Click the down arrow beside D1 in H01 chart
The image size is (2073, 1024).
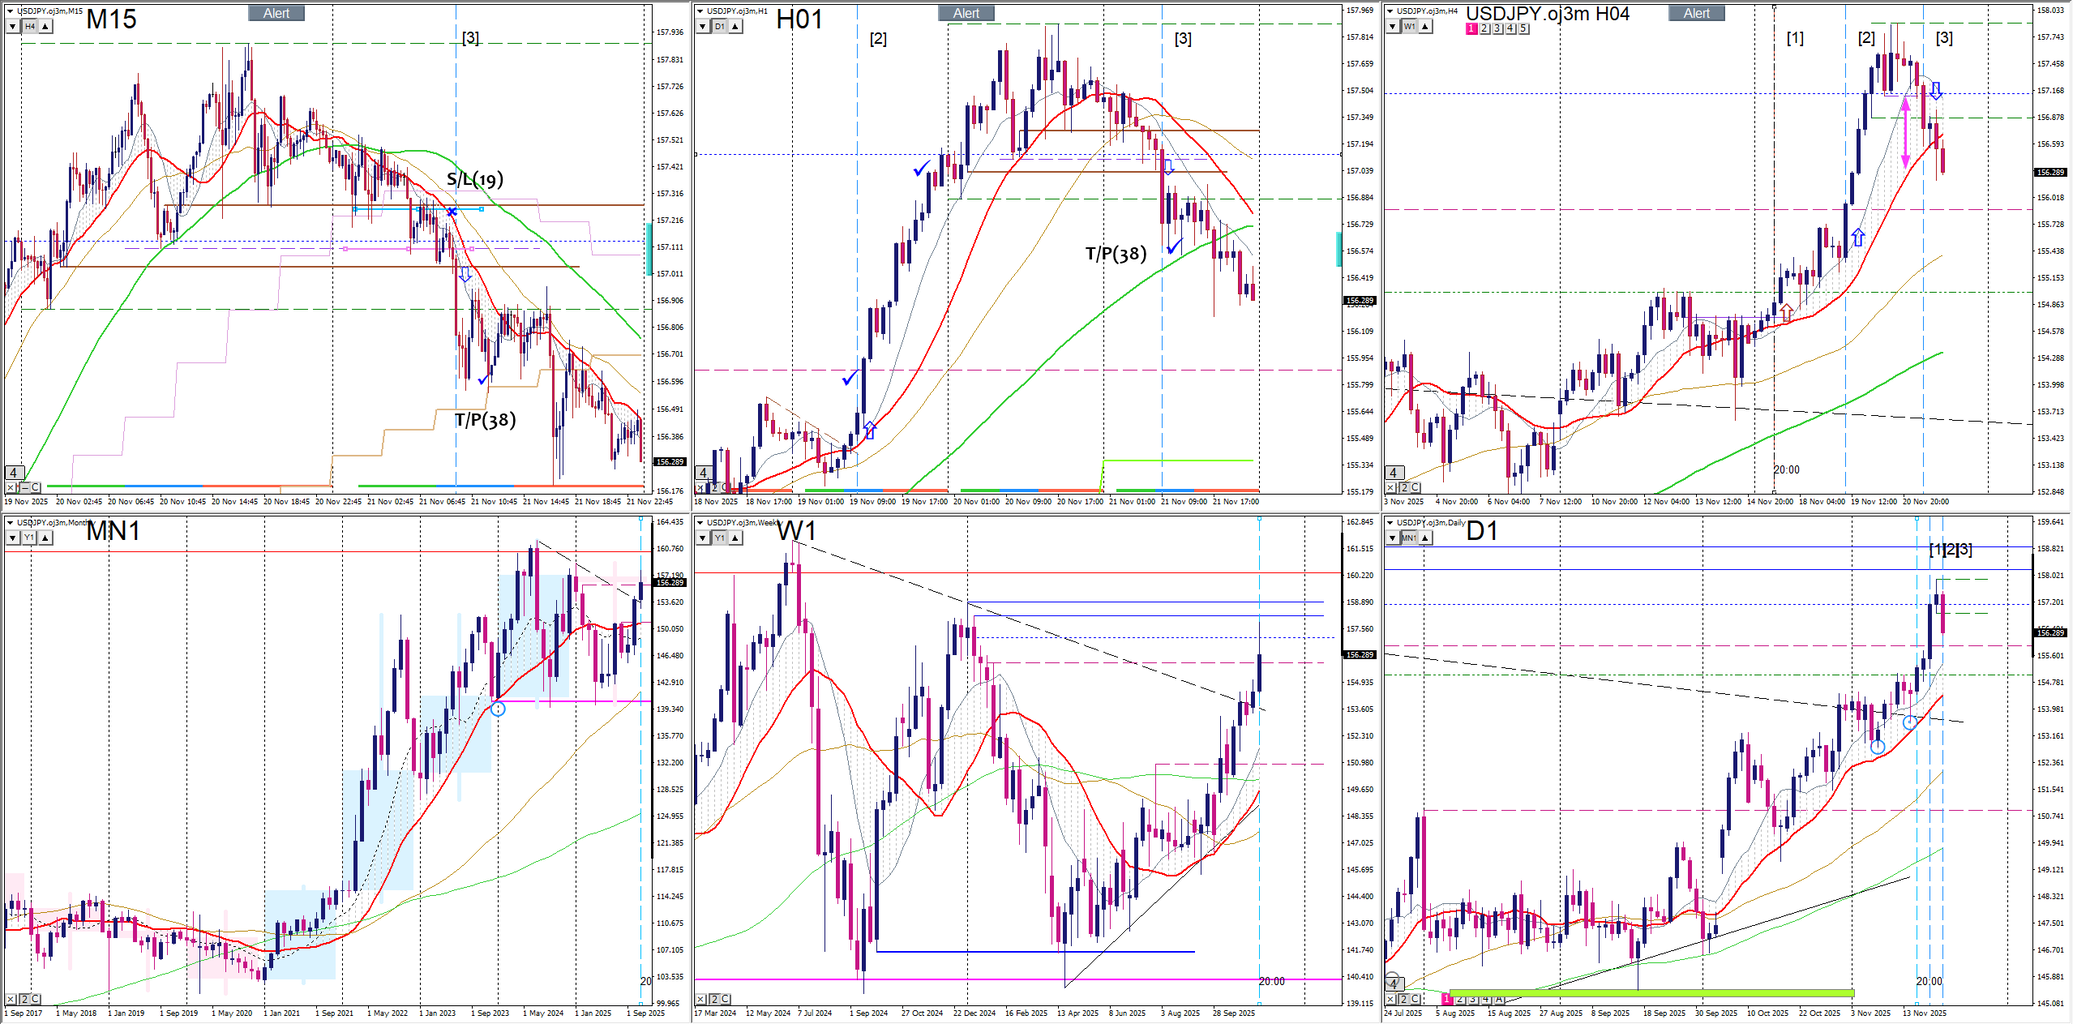point(703,27)
